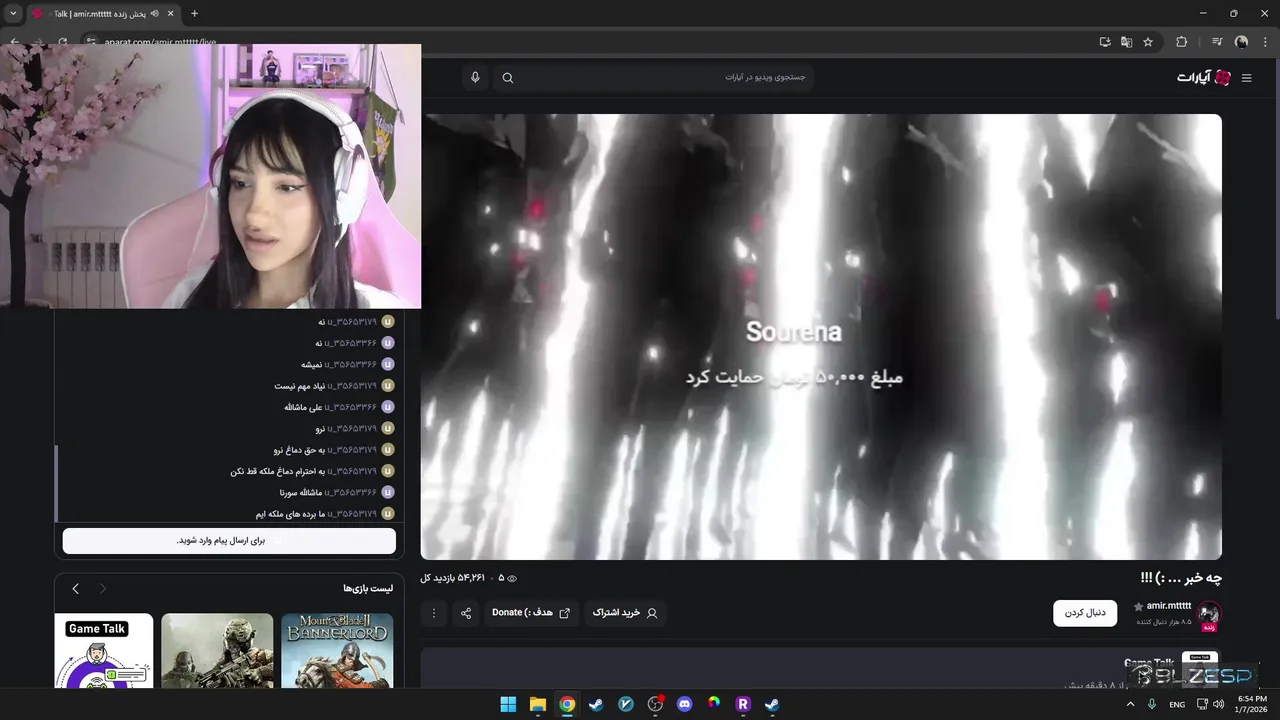
Task: Open the Mount & Blade II Bannerlord thumbnail
Action: pos(337,651)
